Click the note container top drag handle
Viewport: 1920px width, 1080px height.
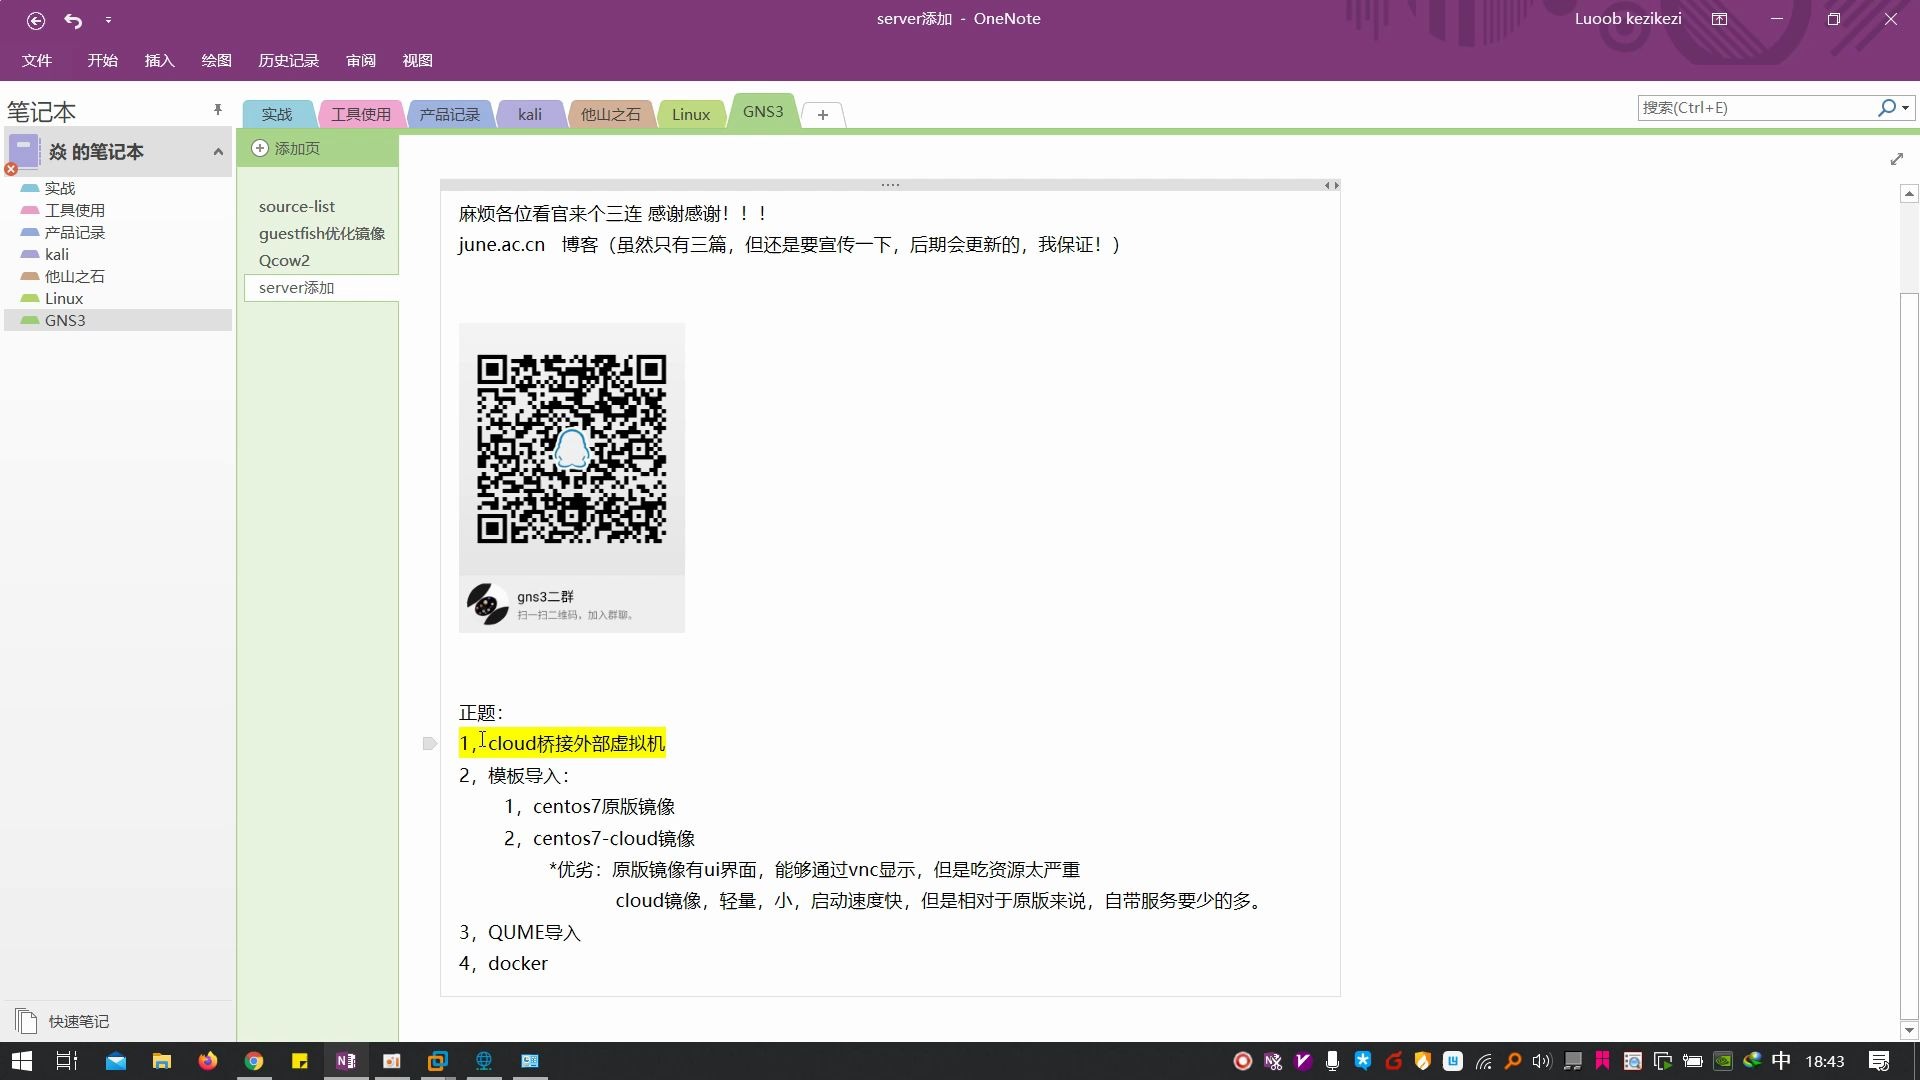890,185
